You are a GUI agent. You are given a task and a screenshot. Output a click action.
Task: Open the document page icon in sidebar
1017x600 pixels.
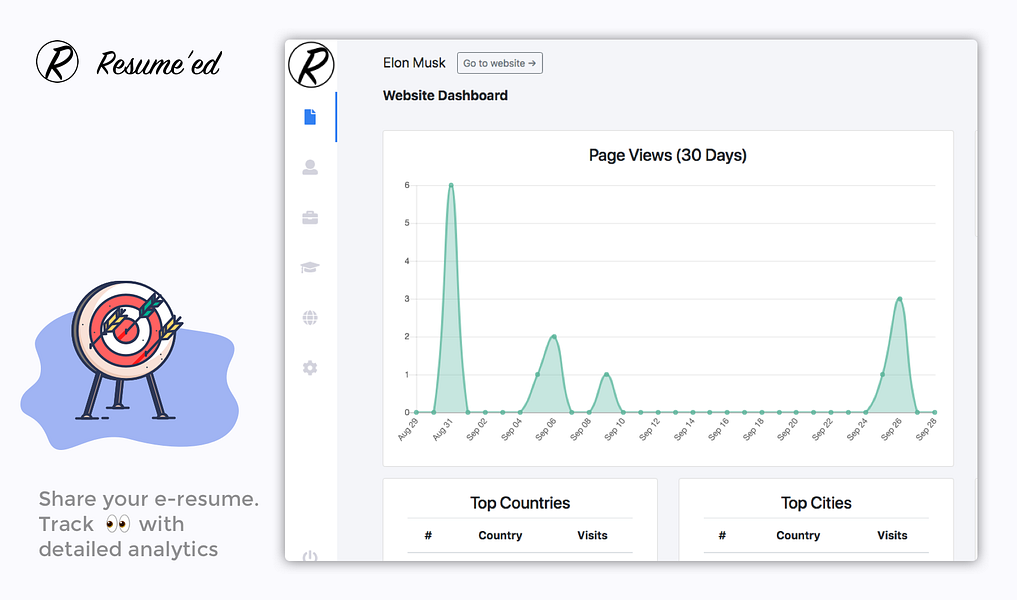[x=310, y=117]
